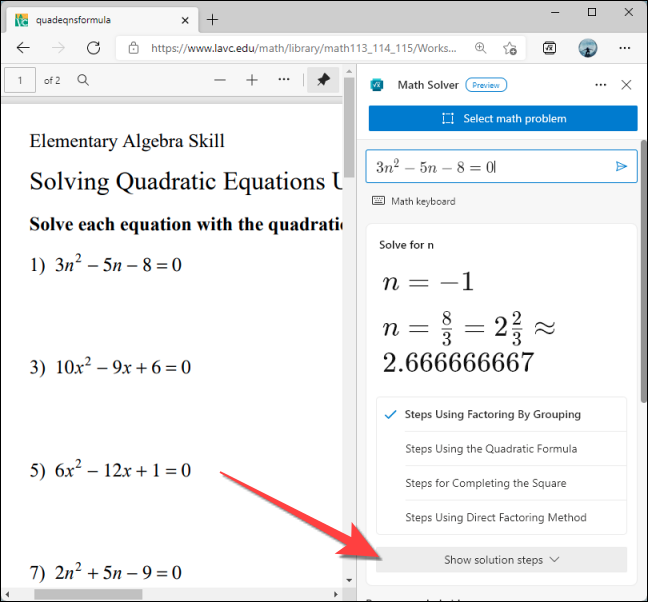
Task: Go back using the back arrow
Action: pyautogui.click(x=23, y=48)
